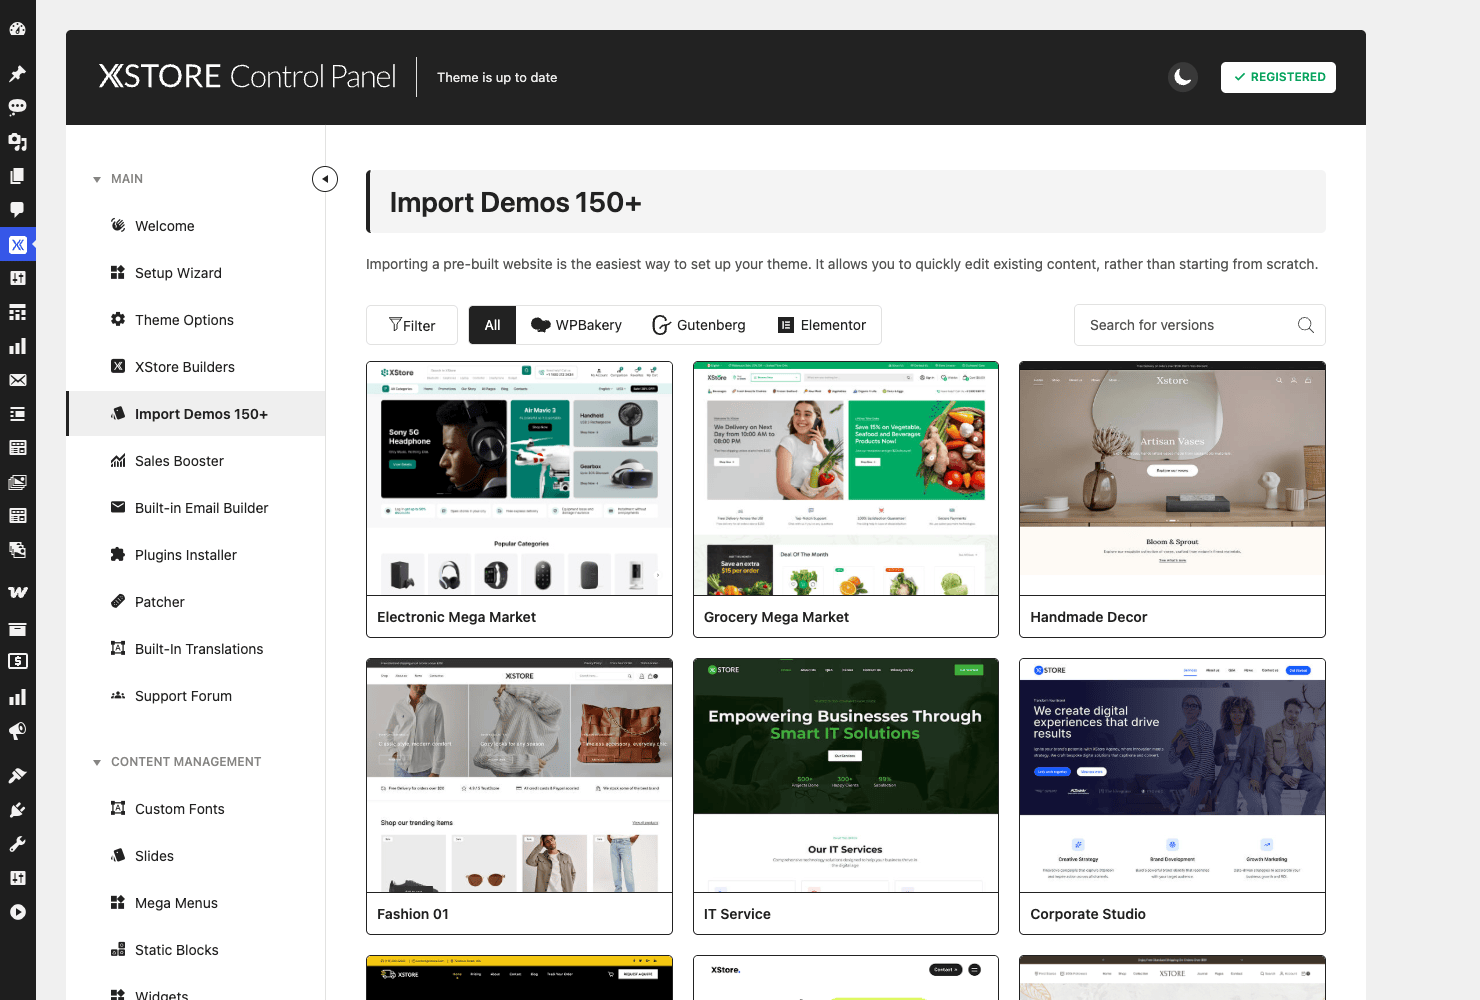Collapse admin menu via play-circle icon
Image resolution: width=1480 pixels, height=1000 pixels.
pyautogui.click(x=17, y=912)
